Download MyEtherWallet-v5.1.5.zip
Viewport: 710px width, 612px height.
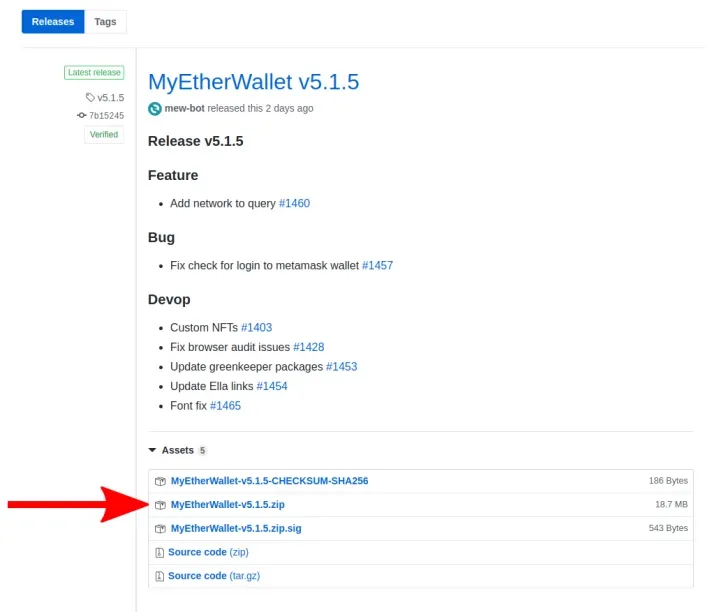tap(228, 504)
